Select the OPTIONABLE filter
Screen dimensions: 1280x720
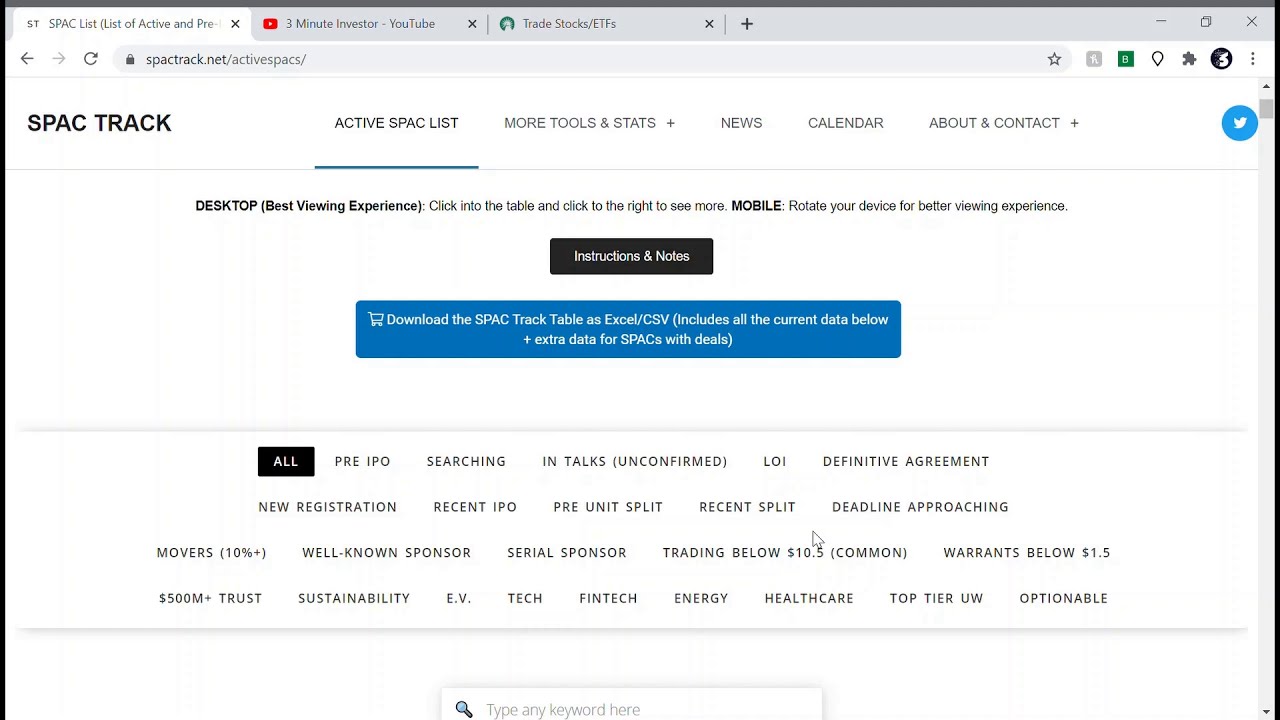[1063, 598]
